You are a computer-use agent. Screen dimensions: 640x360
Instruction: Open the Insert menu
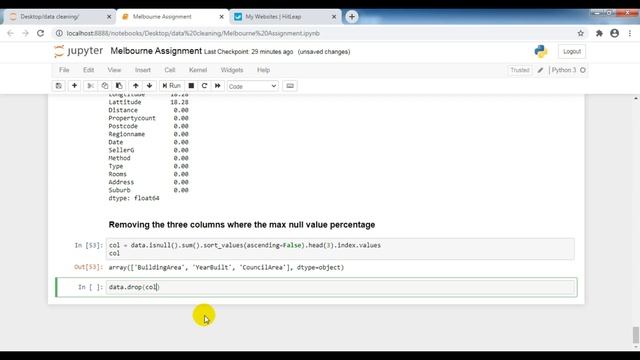click(x=143, y=70)
